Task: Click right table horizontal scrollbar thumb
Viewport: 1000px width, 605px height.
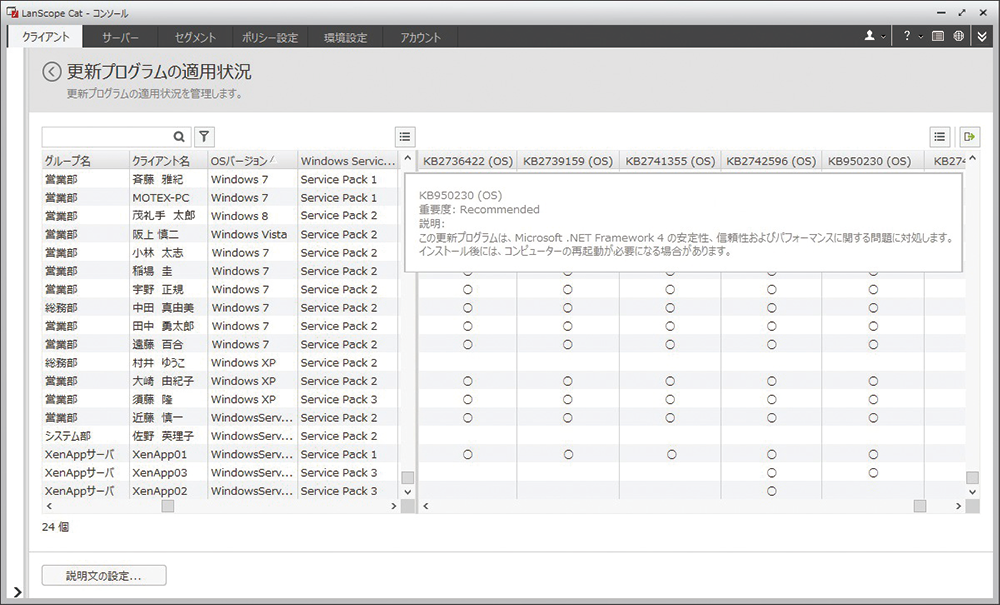Action: [920, 506]
